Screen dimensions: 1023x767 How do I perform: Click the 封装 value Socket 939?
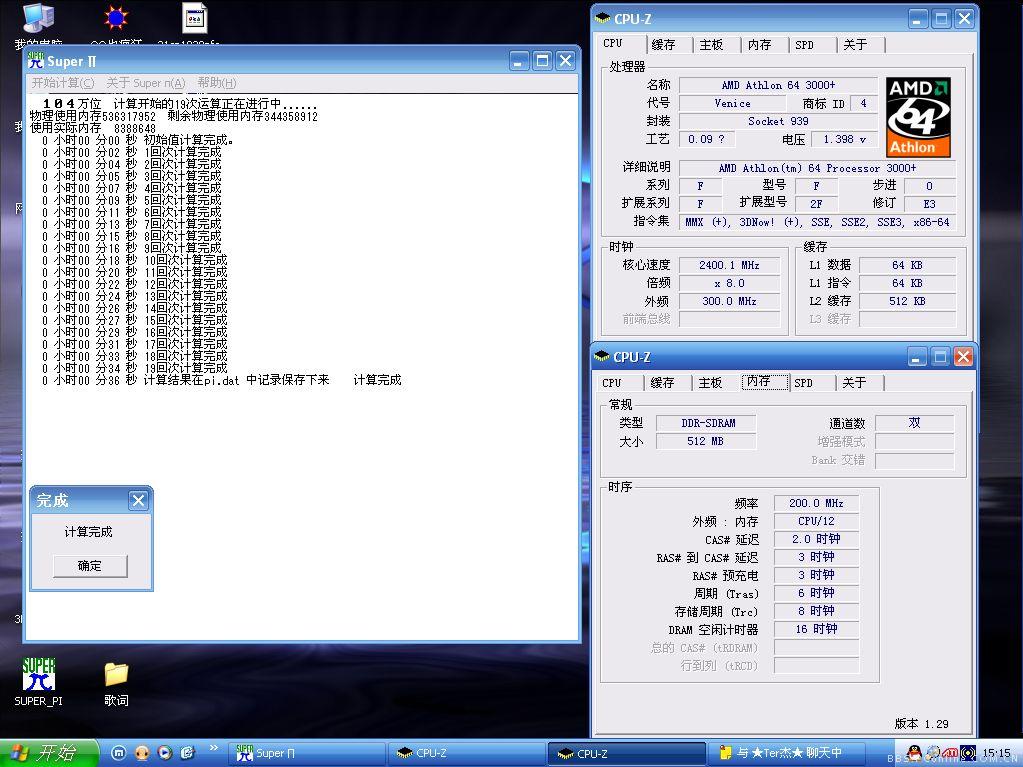pos(778,121)
